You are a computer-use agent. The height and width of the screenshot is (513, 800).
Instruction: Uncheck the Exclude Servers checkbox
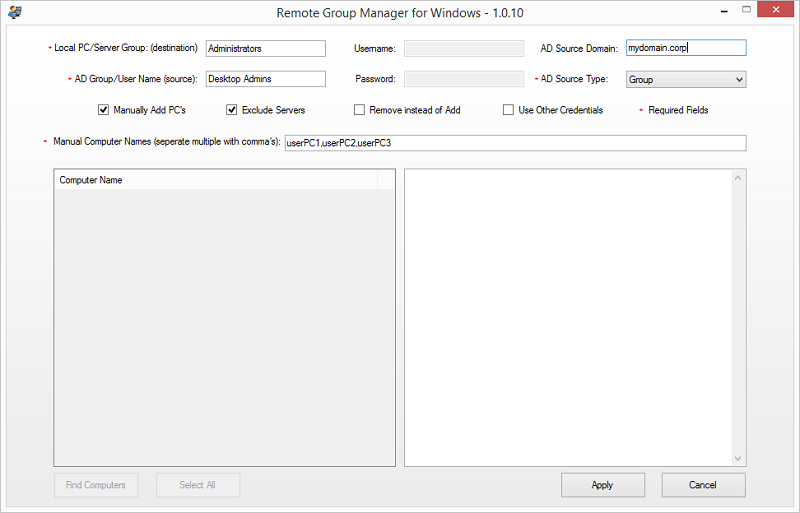[x=232, y=110]
